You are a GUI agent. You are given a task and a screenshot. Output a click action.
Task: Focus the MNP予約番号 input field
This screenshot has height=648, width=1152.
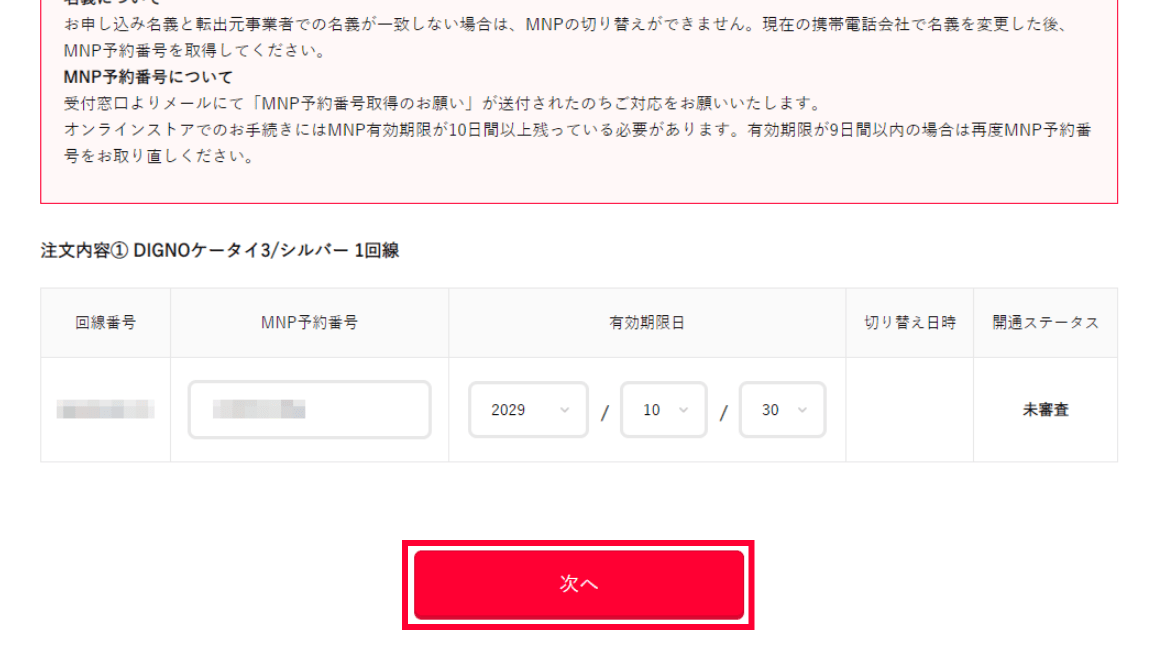click(309, 410)
